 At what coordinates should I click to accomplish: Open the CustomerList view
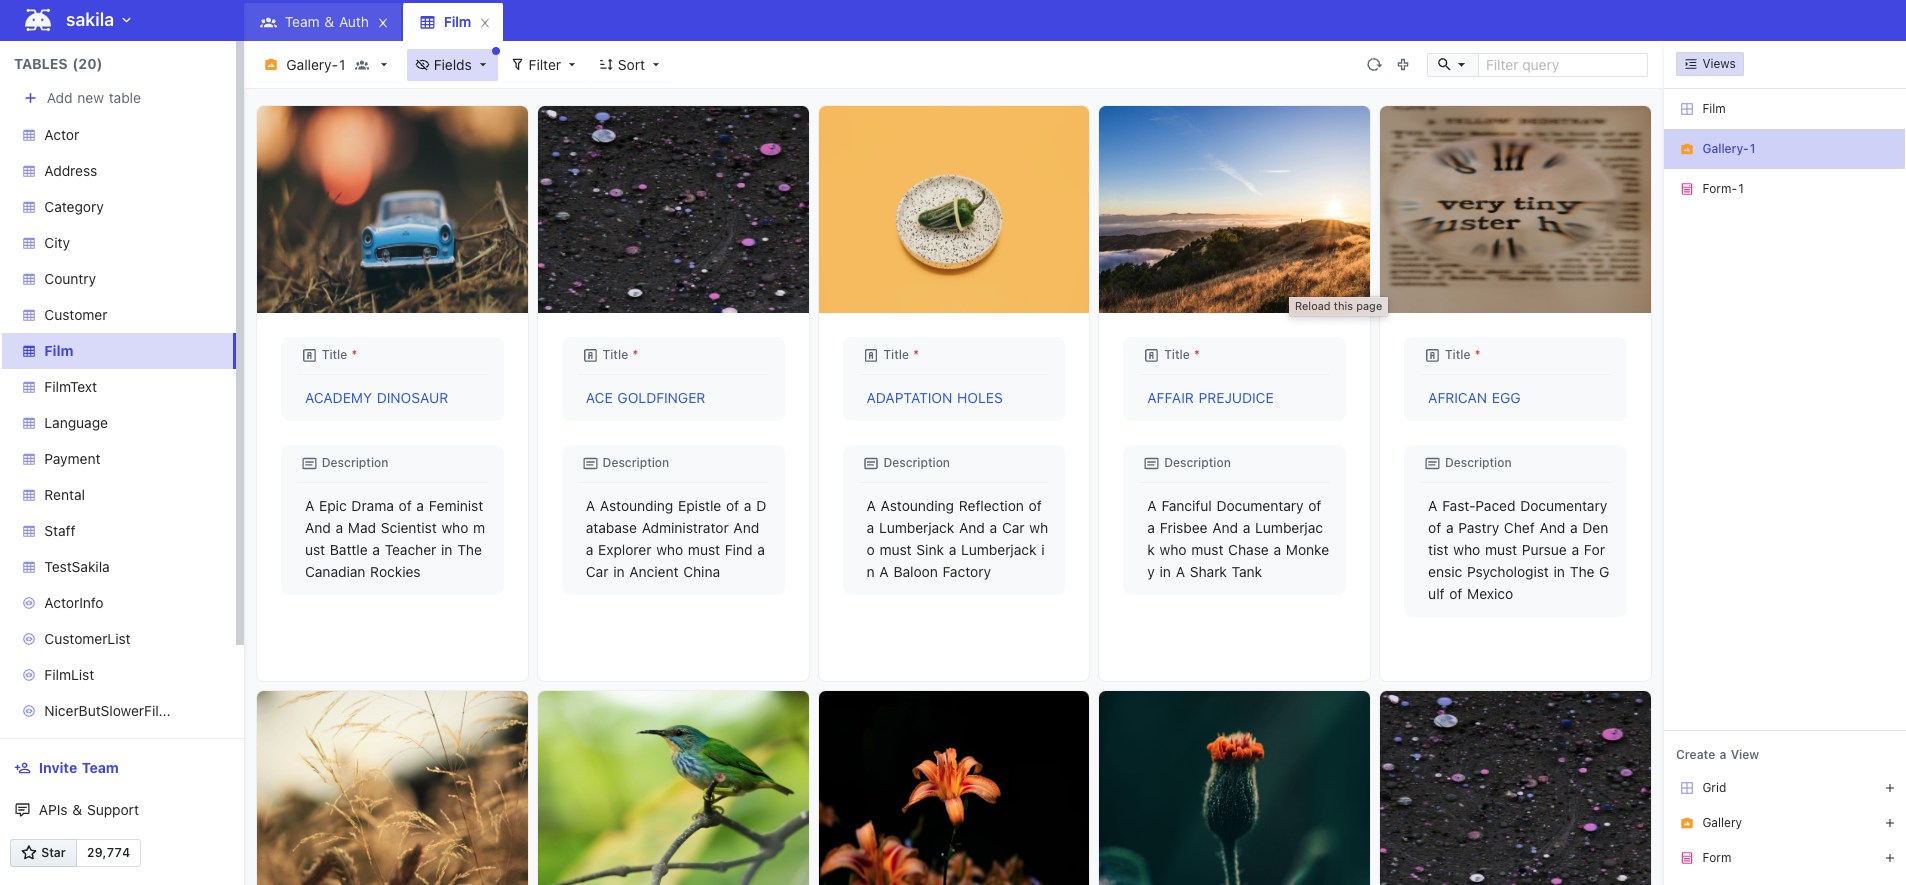[x=118, y=639]
